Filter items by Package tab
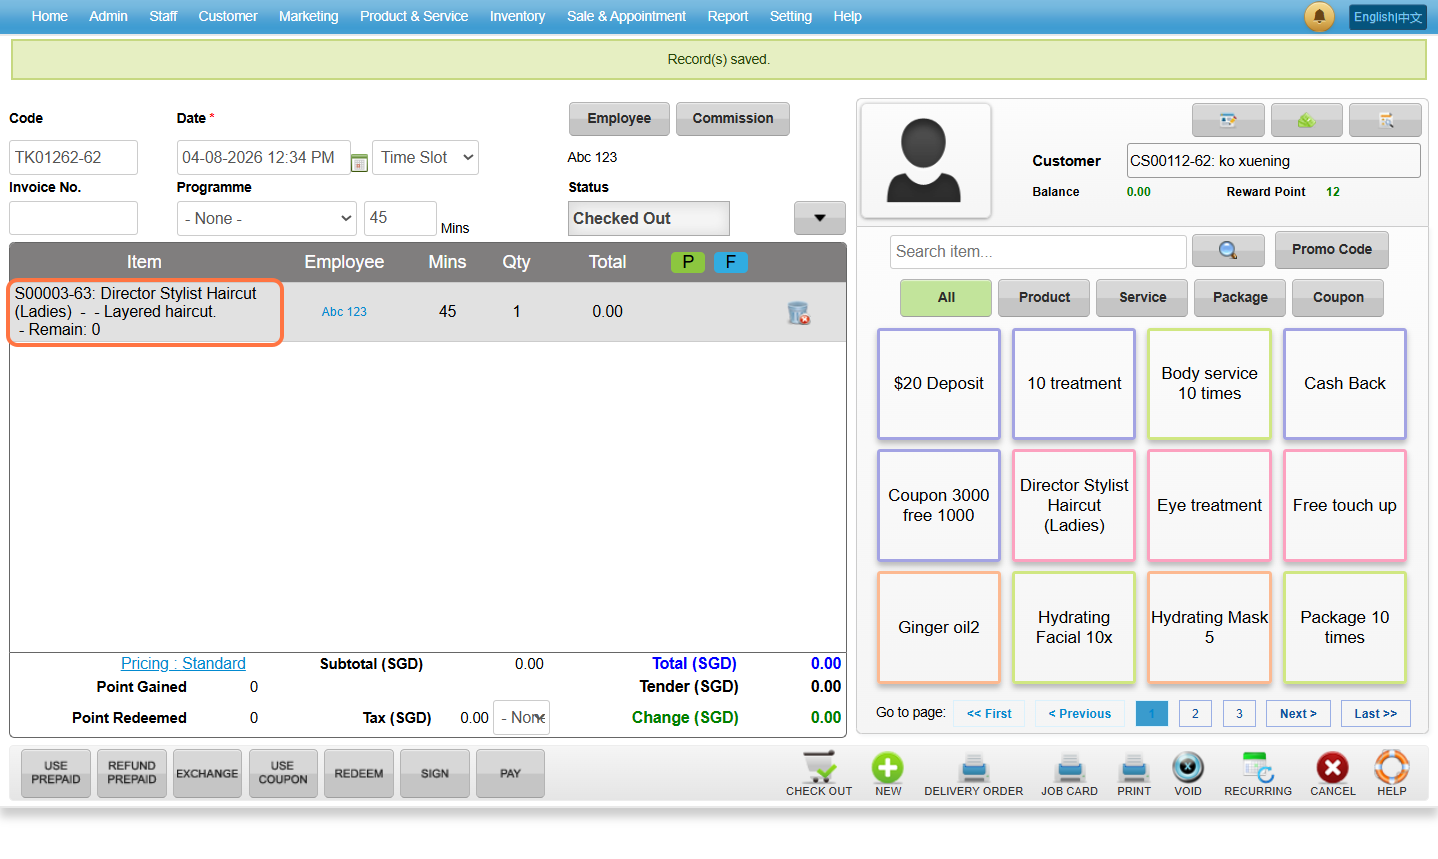1438x859 pixels. (x=1240, y=298)
